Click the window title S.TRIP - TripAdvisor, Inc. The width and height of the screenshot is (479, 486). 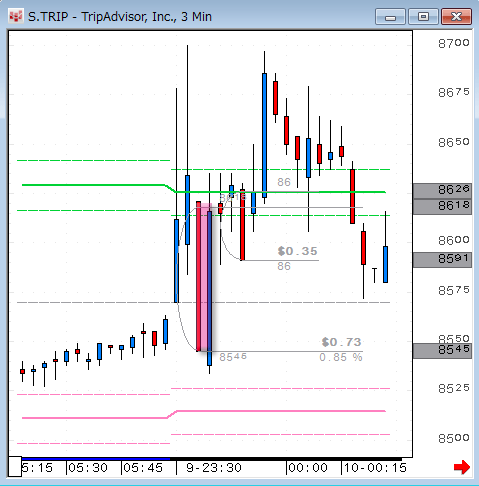click(120, 17)
